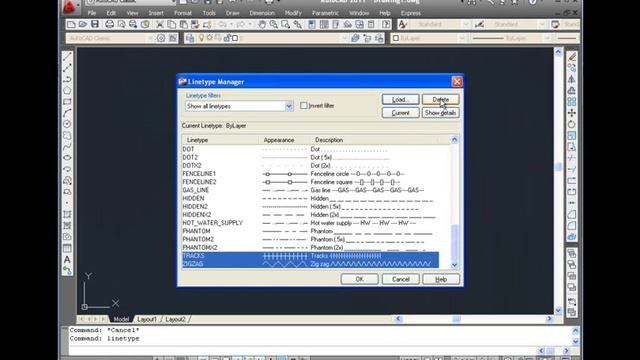Viewport: 640px width, 360px height.
Task: Click the Save icon in standard toolbar
Action: [x=95, y=24]
